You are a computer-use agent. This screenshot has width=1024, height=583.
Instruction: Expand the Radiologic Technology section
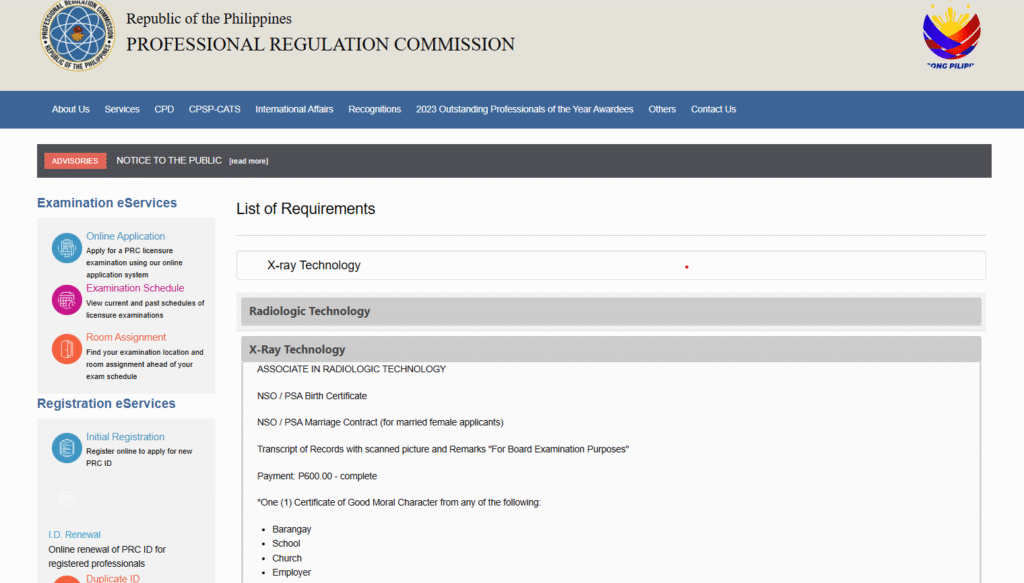pyautogui.click(x=611, y=311)
